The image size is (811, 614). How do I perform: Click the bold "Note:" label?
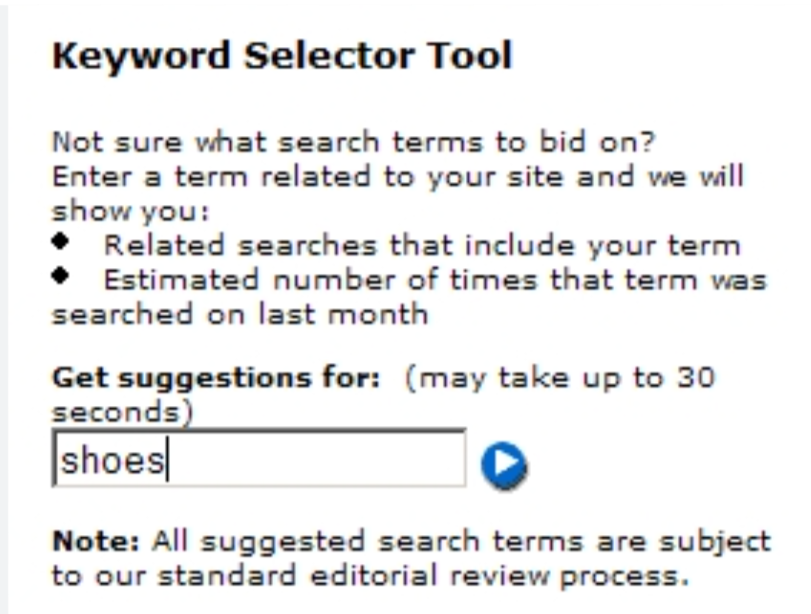click(97, 543)
